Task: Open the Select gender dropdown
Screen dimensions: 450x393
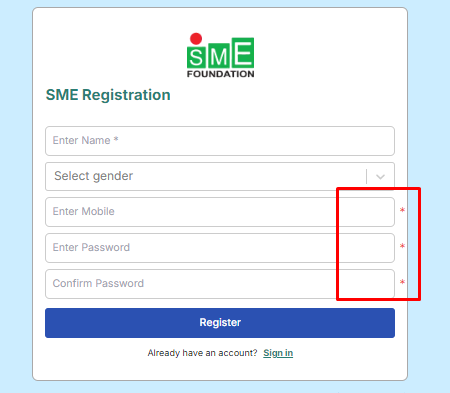Action: point(220,176)
